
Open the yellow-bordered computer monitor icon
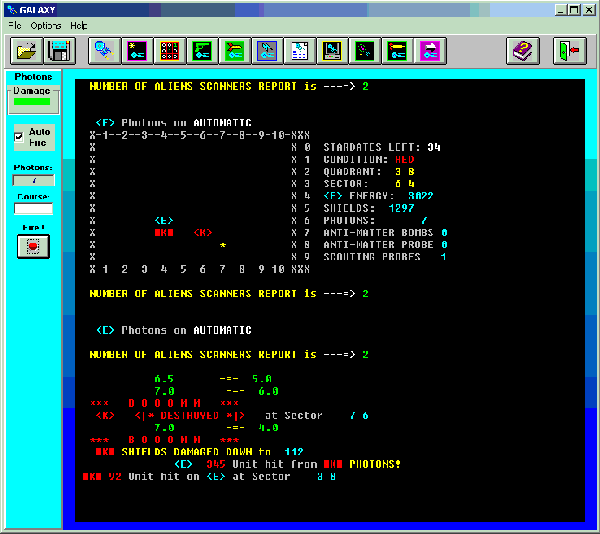(332, 51)
